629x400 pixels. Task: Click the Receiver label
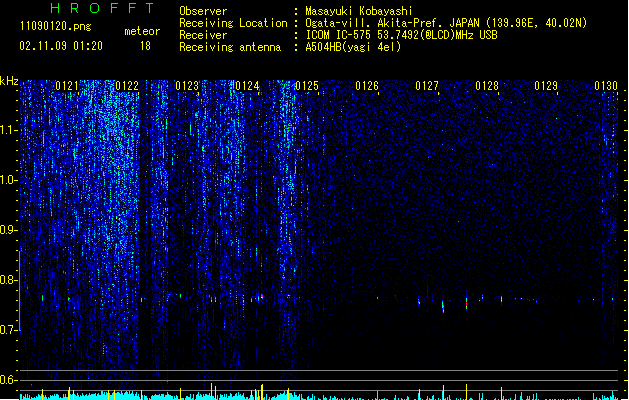pos(203,35)
